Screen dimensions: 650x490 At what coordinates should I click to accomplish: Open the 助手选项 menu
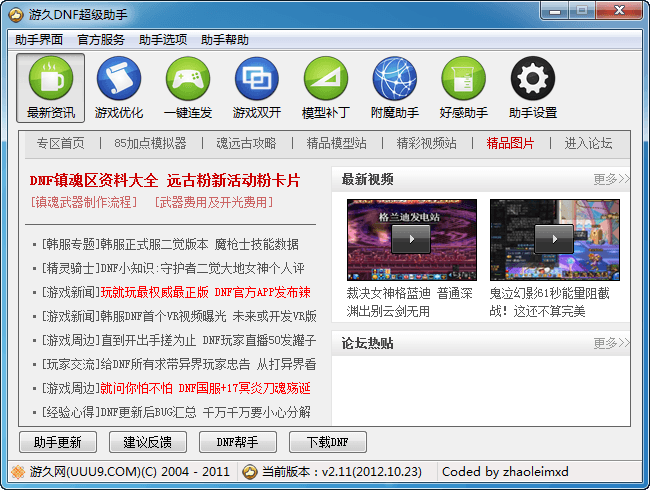coord(163,40)
